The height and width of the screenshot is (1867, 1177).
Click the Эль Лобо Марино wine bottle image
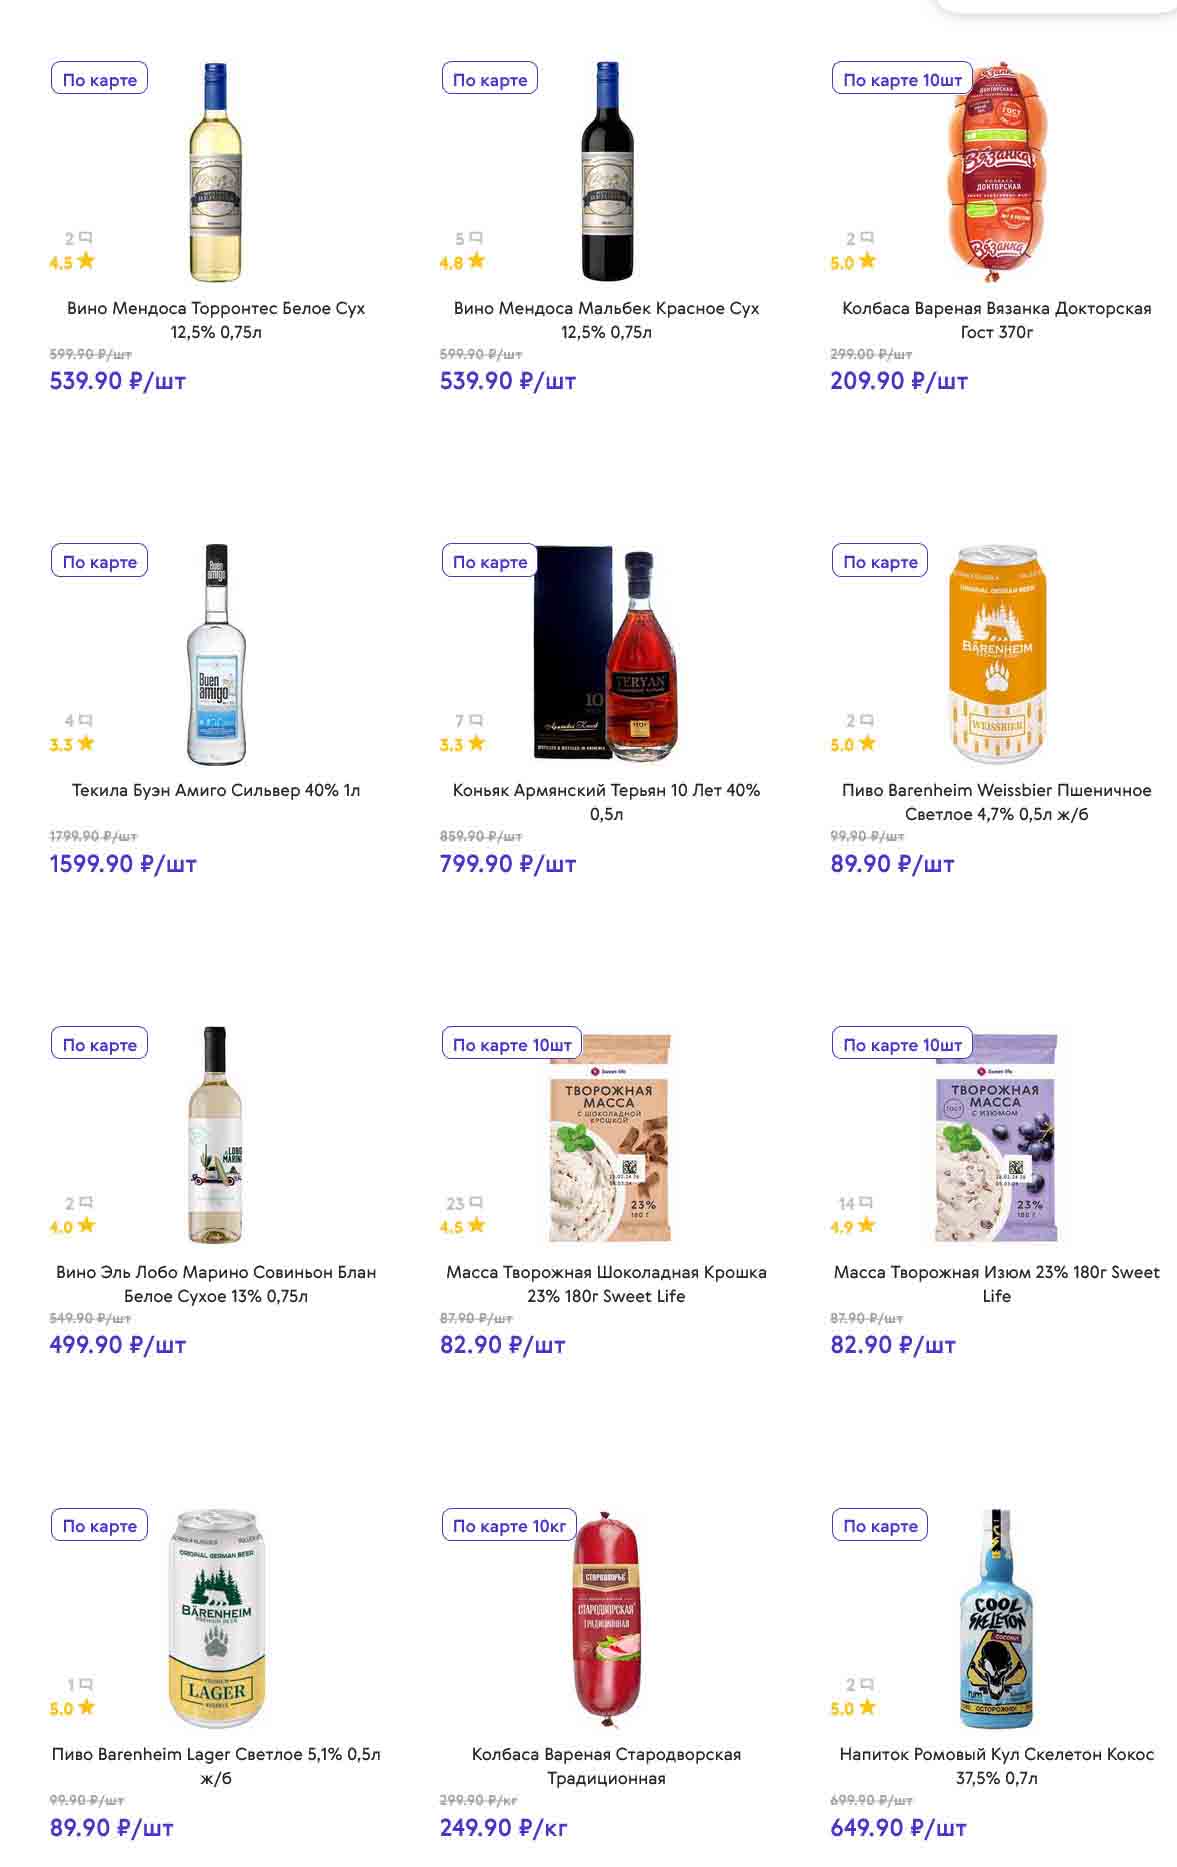click(216, 1135)
